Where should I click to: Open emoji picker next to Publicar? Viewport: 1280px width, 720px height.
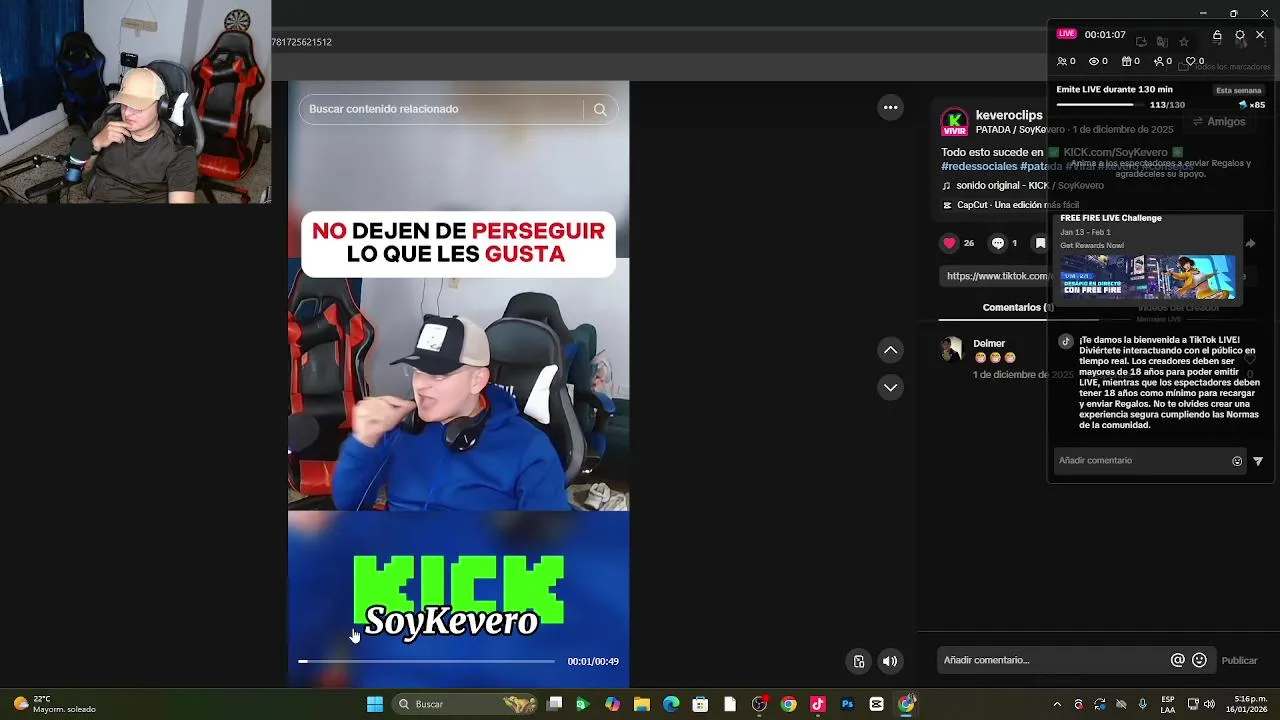[x=1199, y=660]
